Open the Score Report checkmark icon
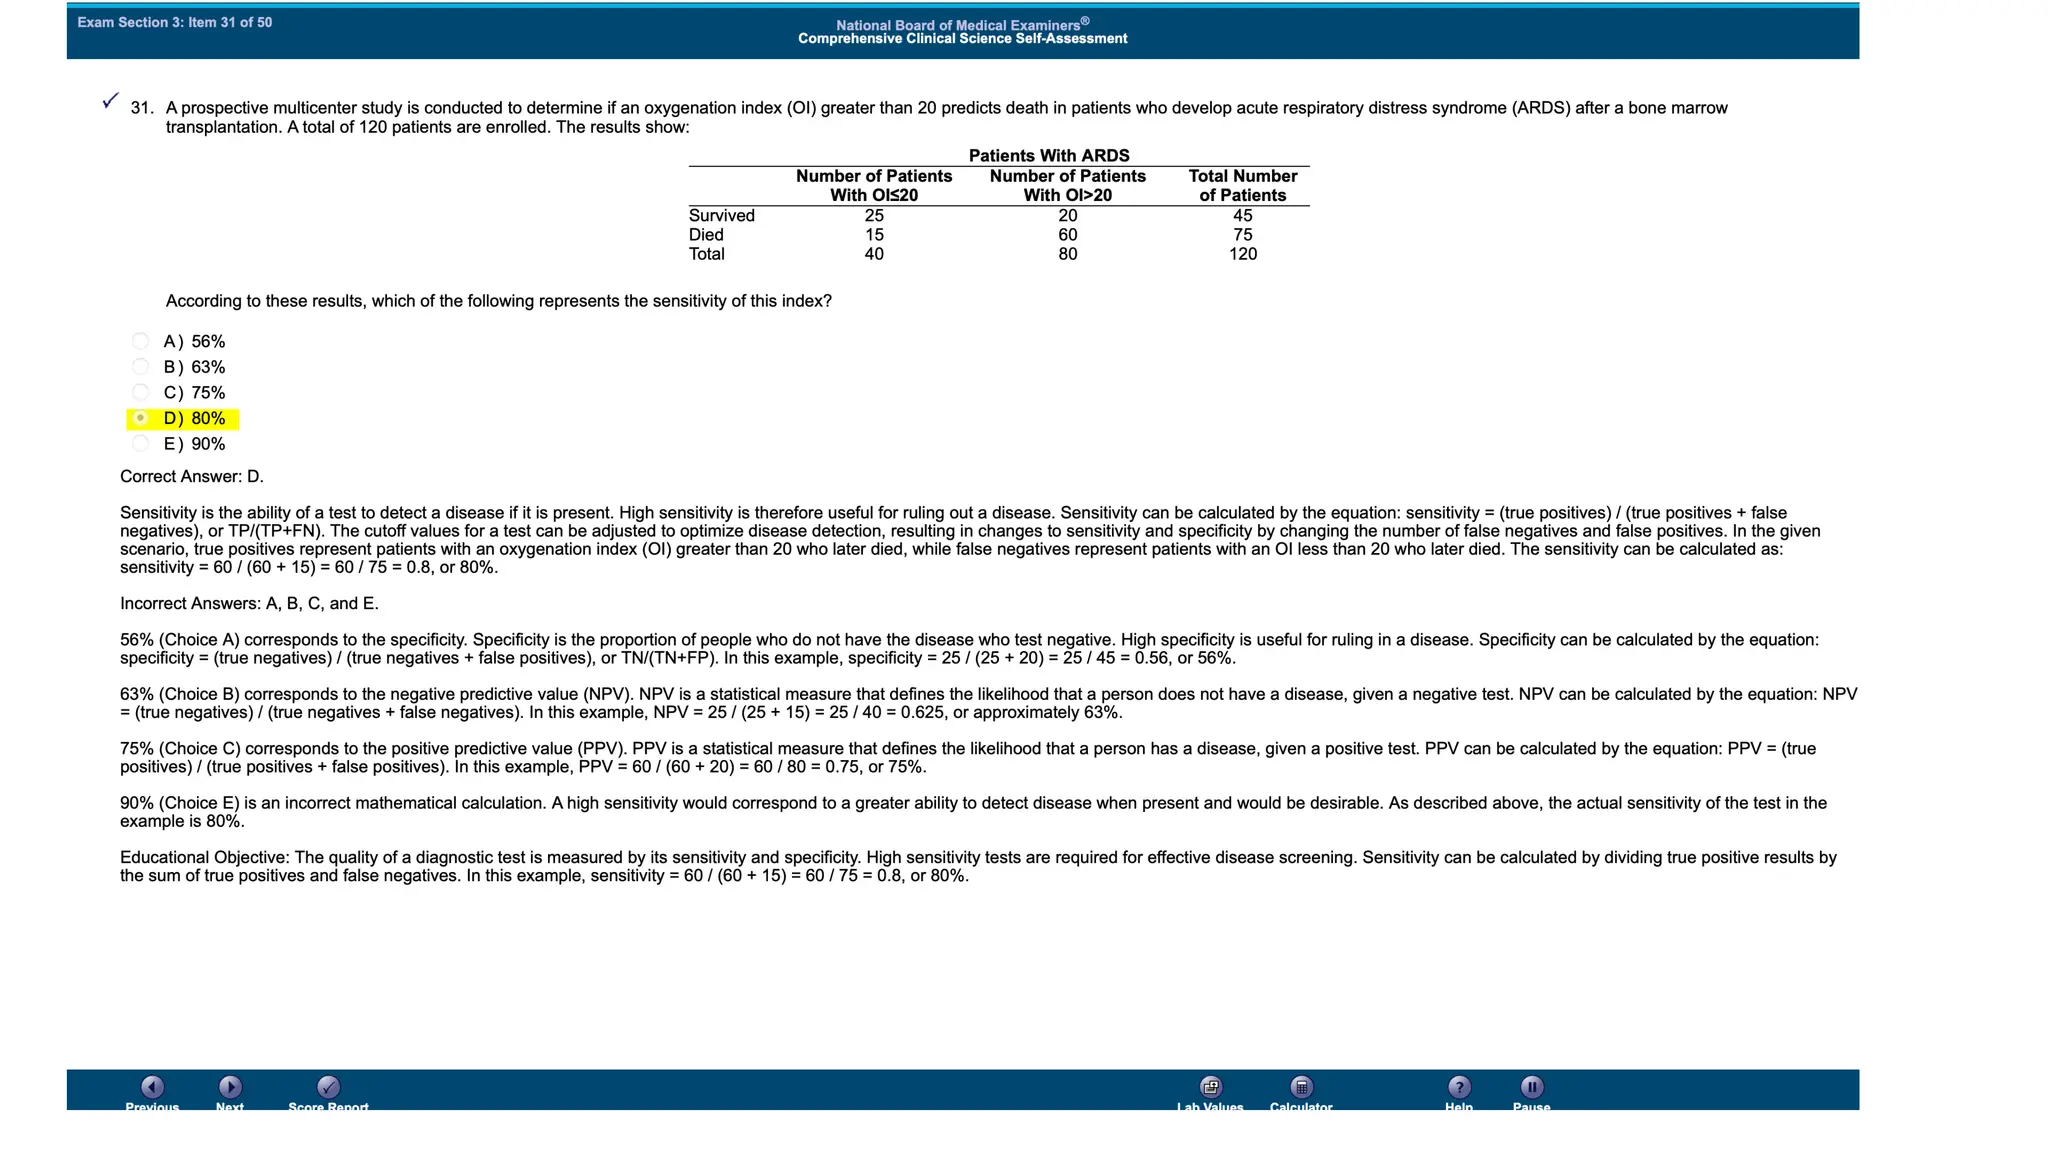The height and width of the screenshot is (1152, 2048). 328,1087
